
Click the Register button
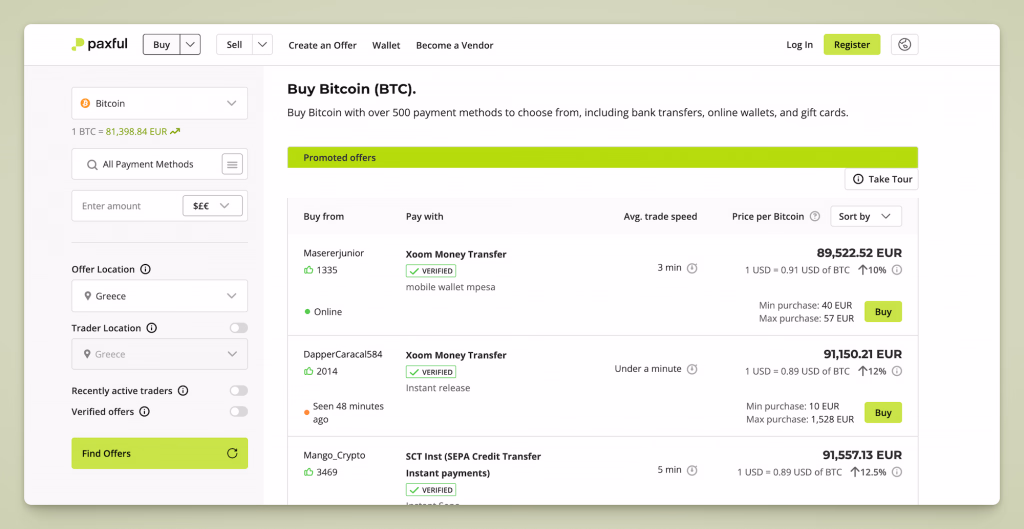[x=851, y=45]
